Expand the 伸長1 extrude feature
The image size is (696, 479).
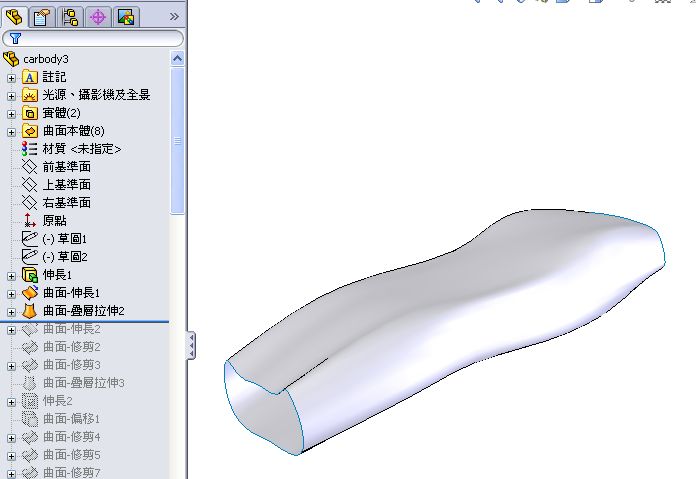click(12, 276)
